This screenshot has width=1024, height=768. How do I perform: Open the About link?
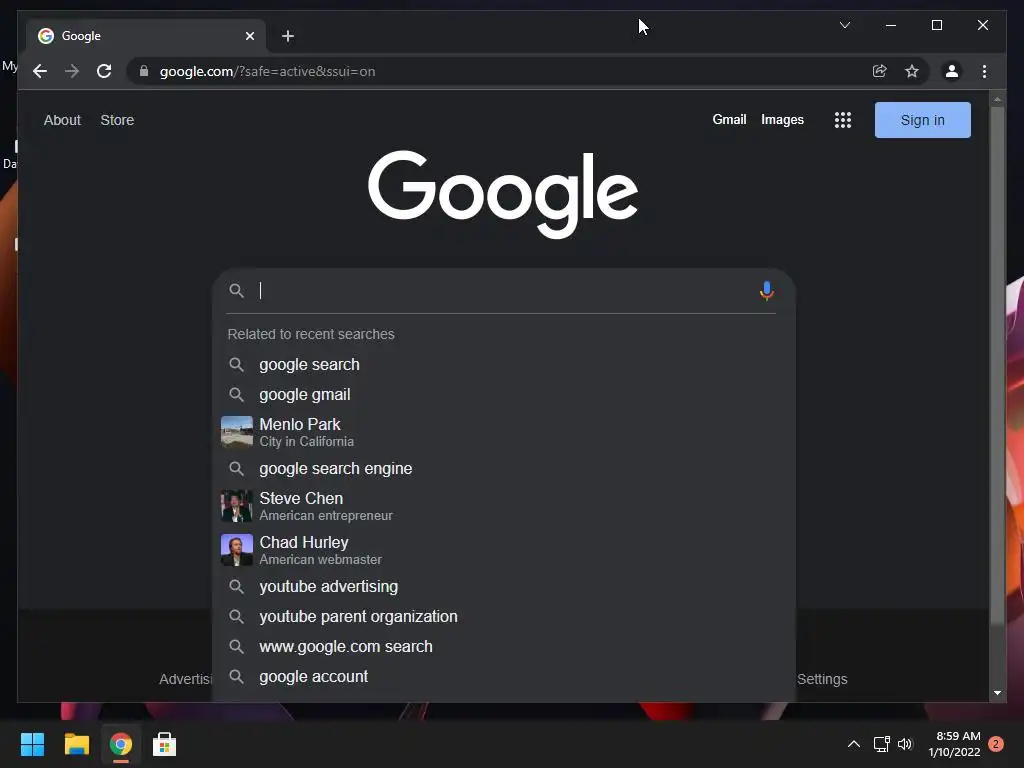click(x=62, y=120)
